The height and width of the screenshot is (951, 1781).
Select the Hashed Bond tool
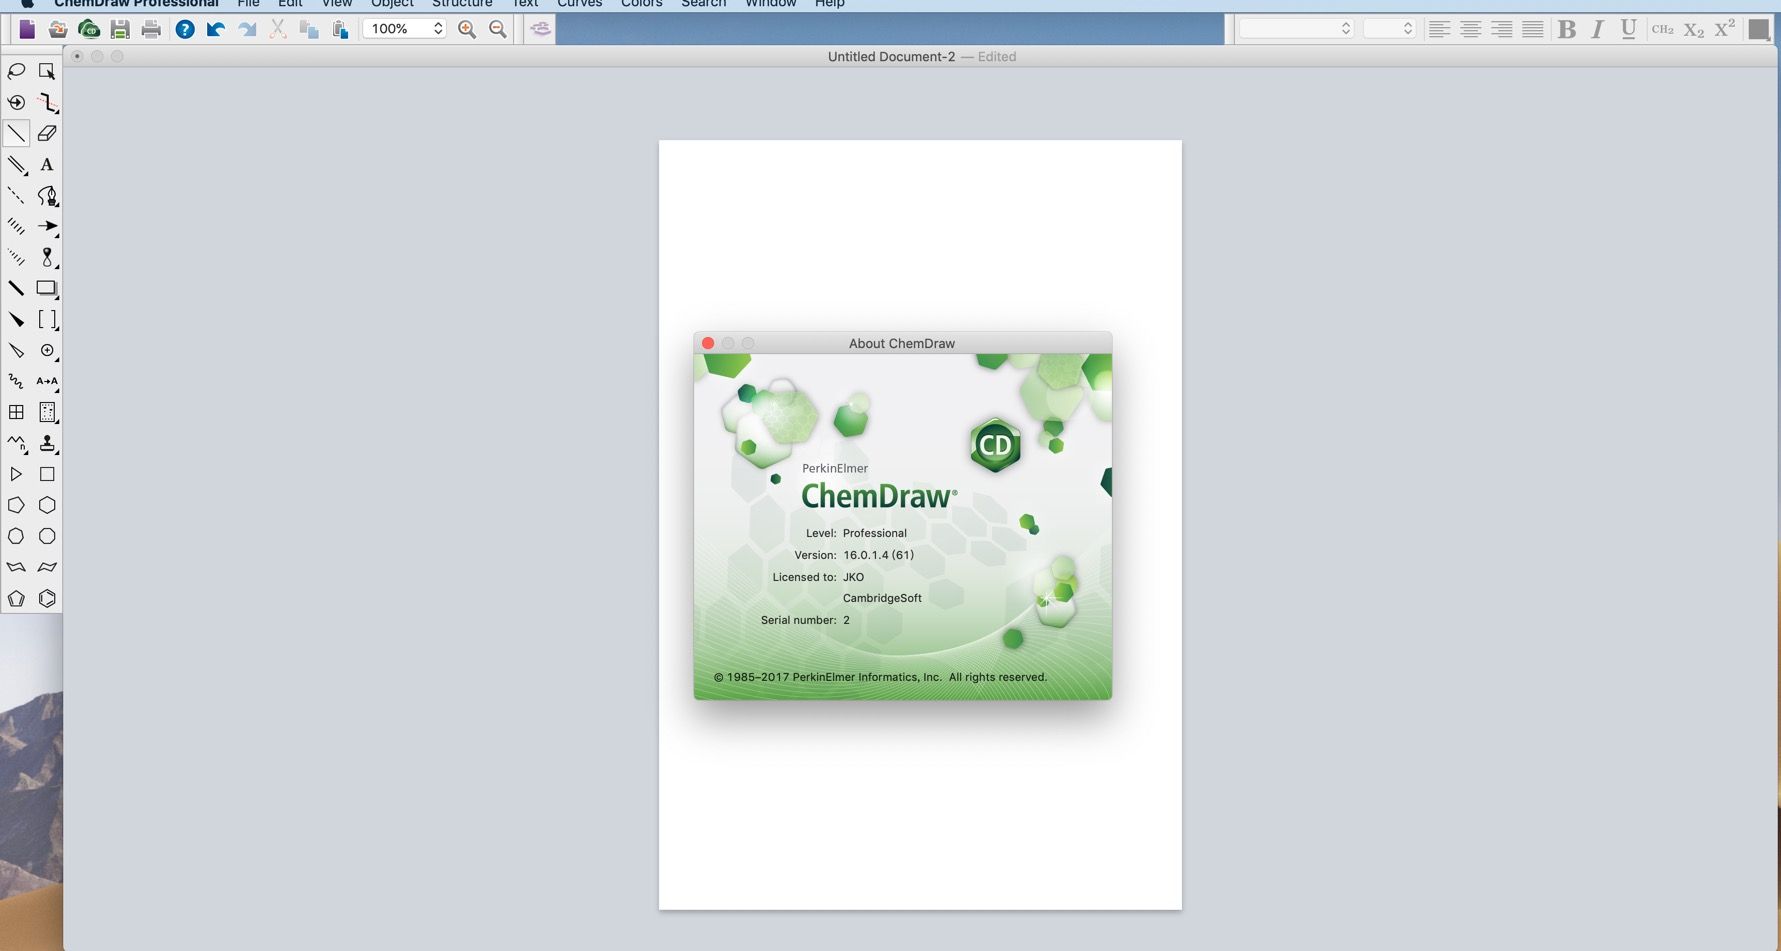[16, 226]
